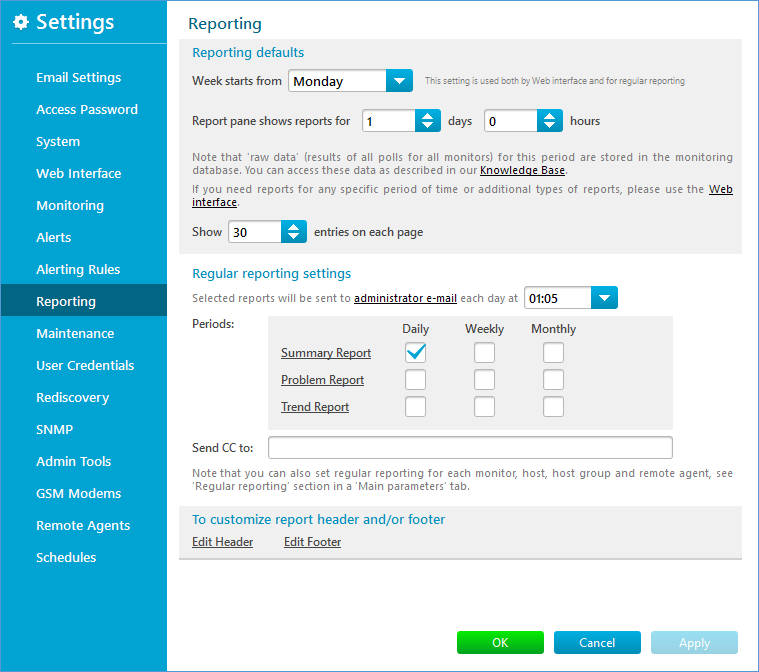
Task: Open the Problem Report link
Action: coord(322,380)
